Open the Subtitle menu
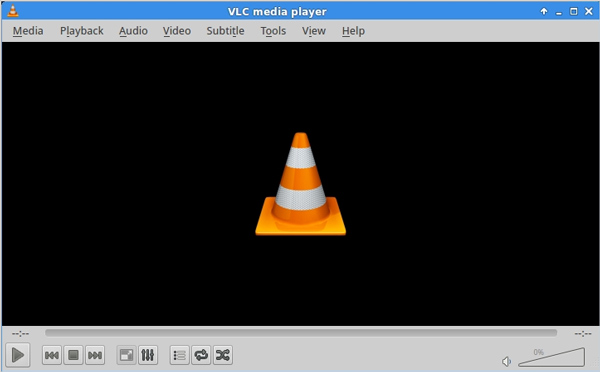This screenshot has height=372, width=600. click(x=225, y=31)
